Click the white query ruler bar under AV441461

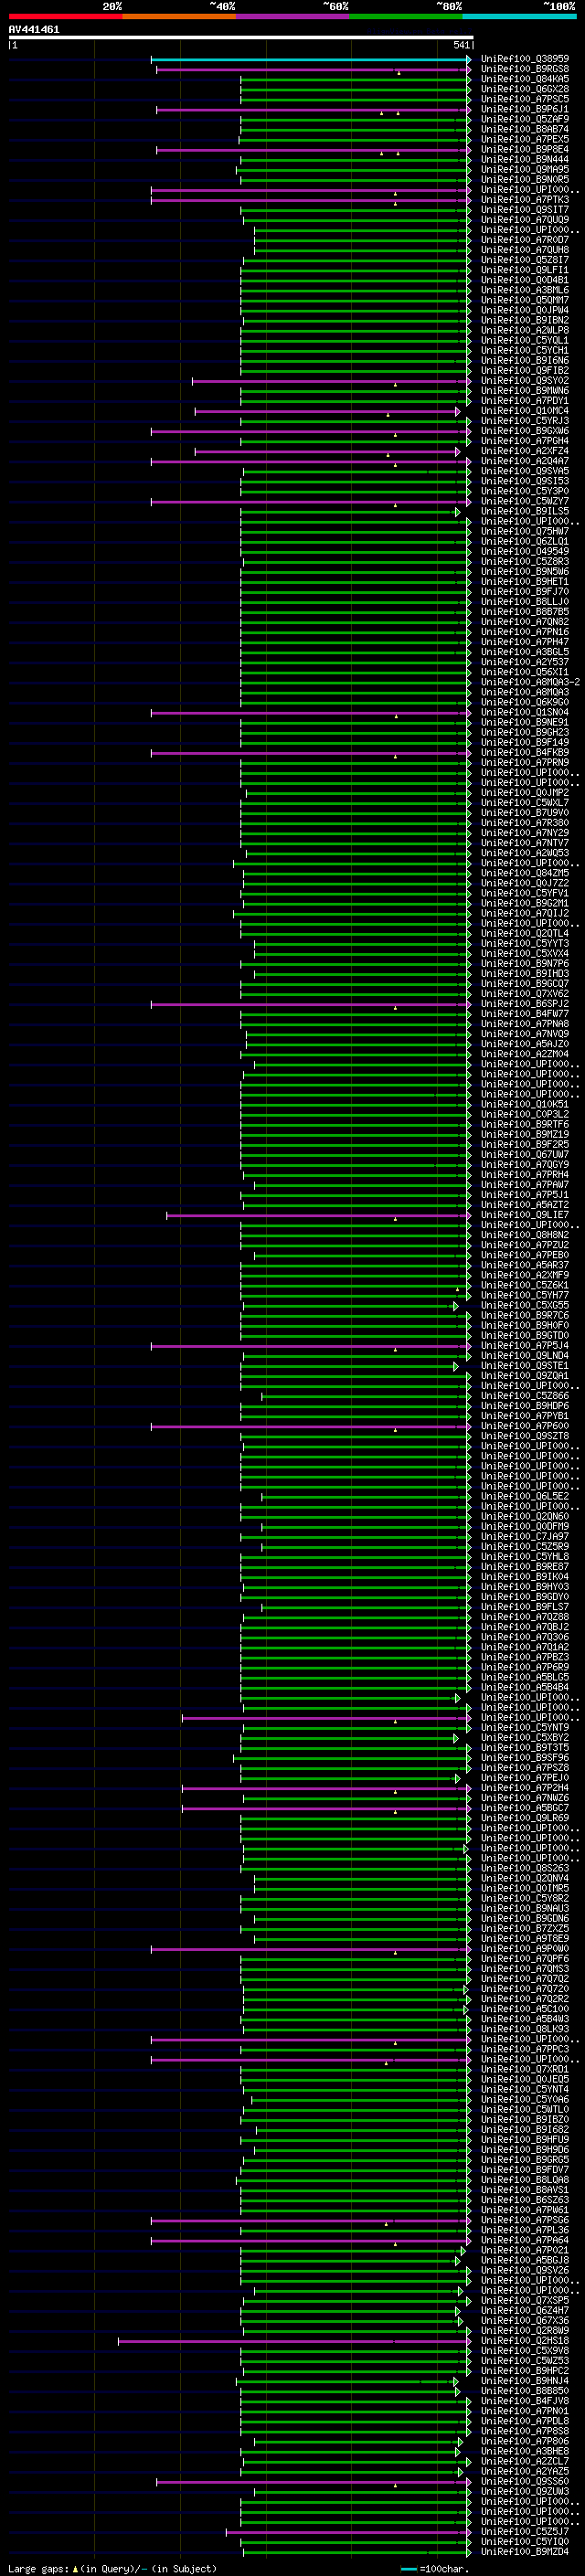241,38
